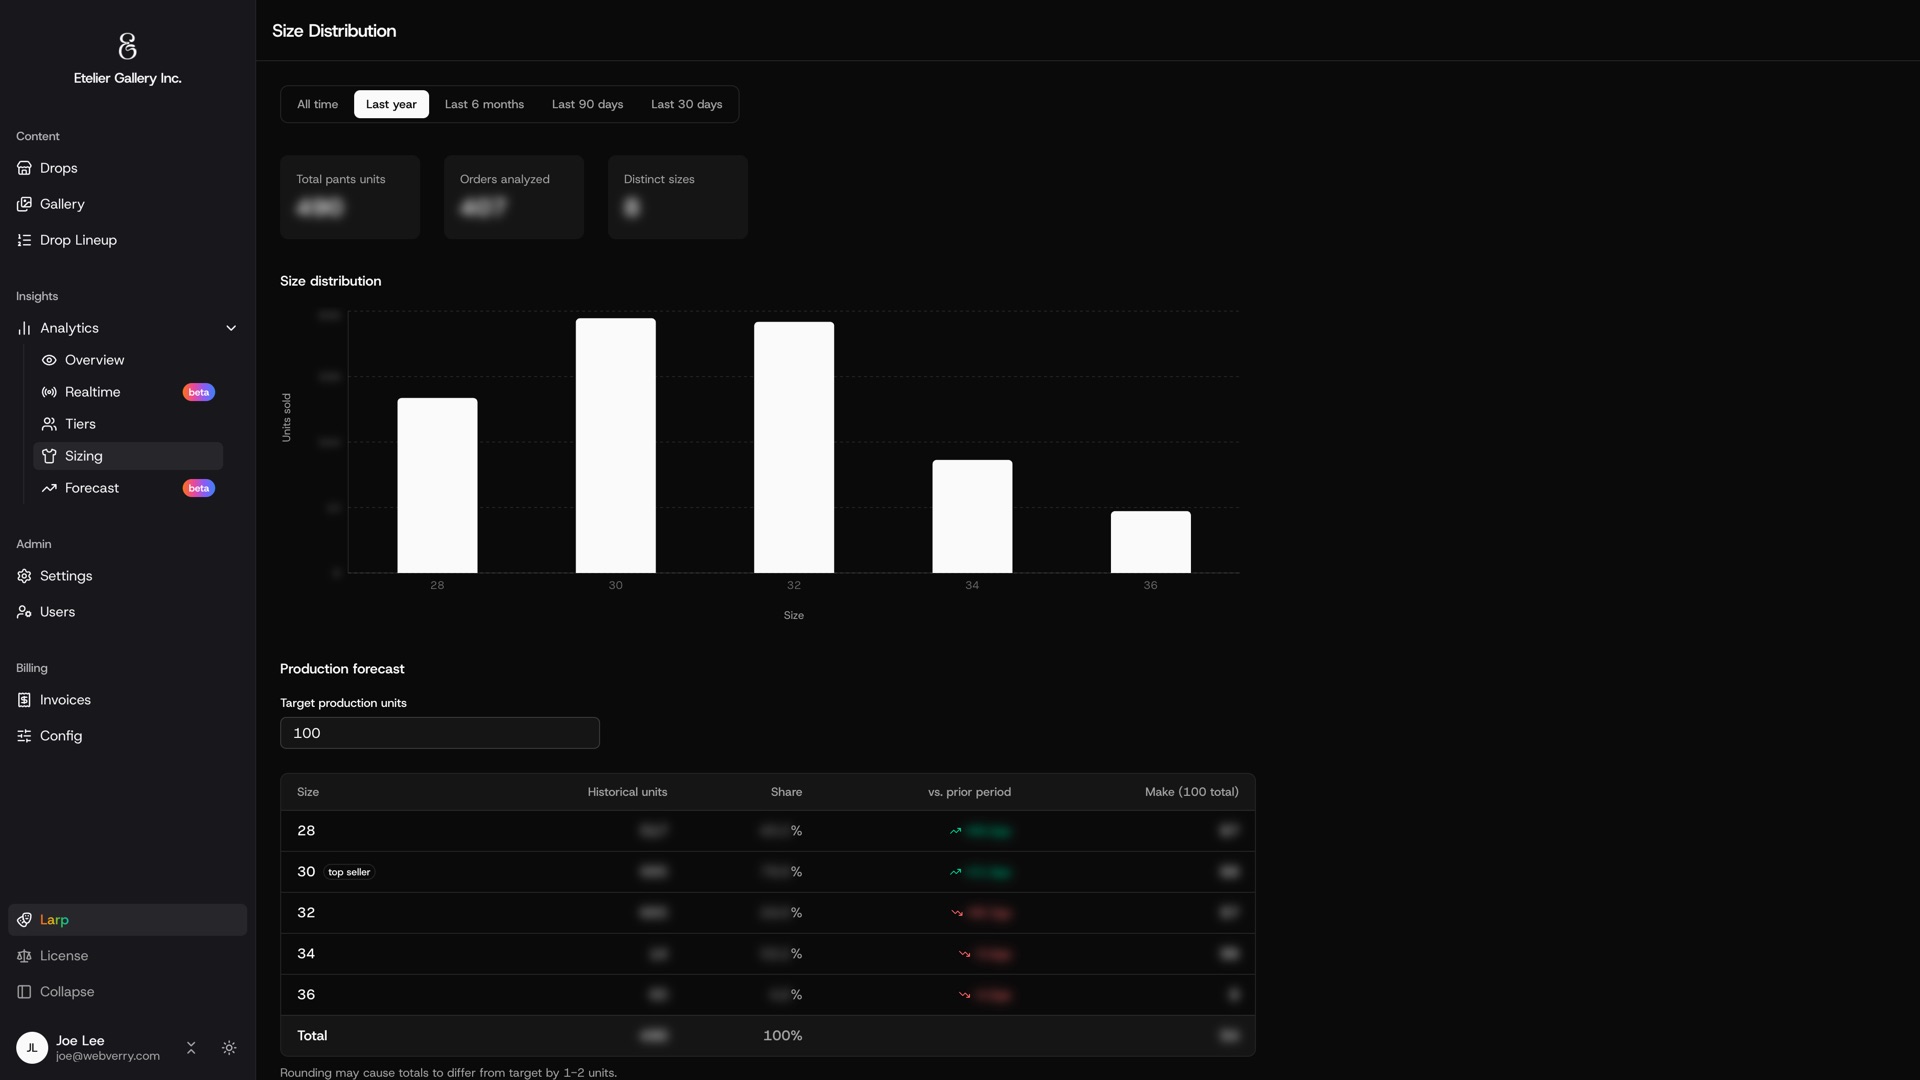Click the Etelier Gallery logo icon
Viewport: 1920px width, 1080px height.
[x=127, y=46]
